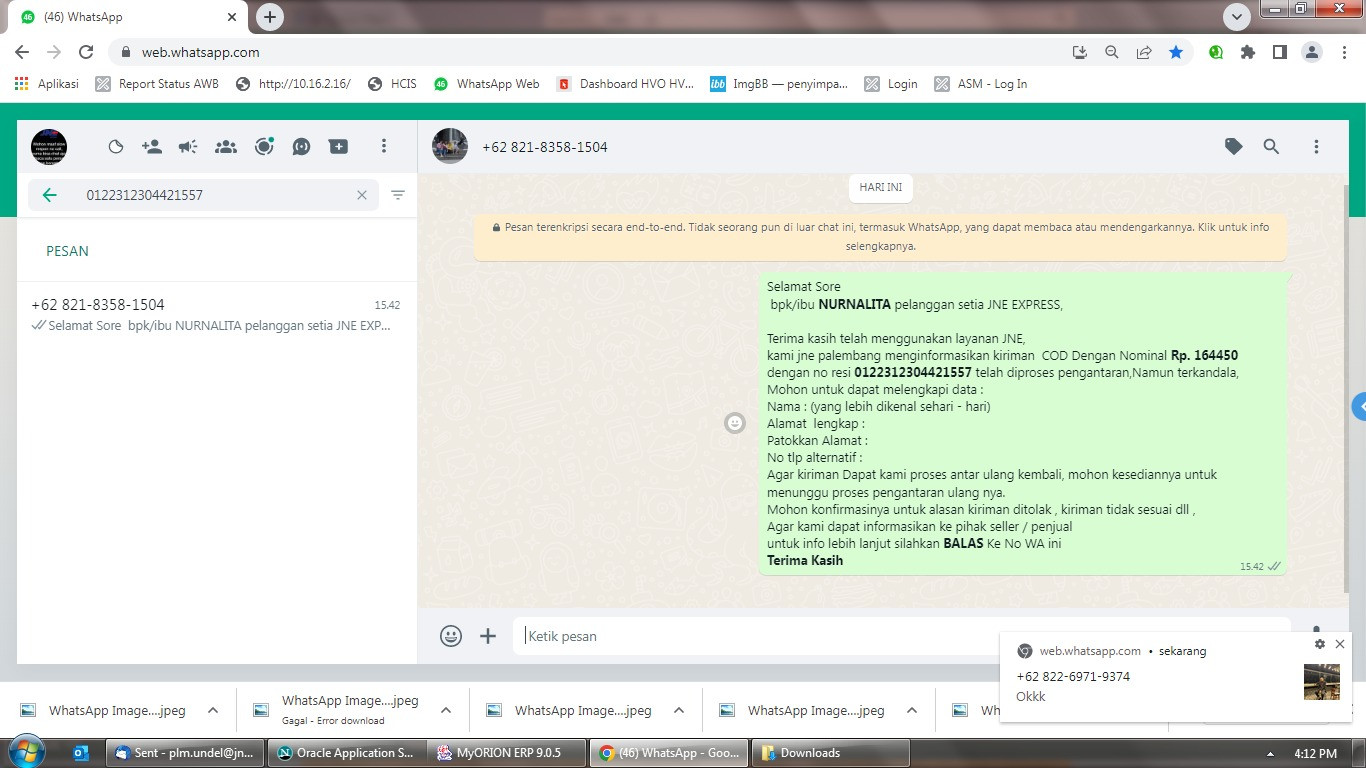Click the zoom magnifier icon in address bar
The image size is (1366, 768).
1111,52
